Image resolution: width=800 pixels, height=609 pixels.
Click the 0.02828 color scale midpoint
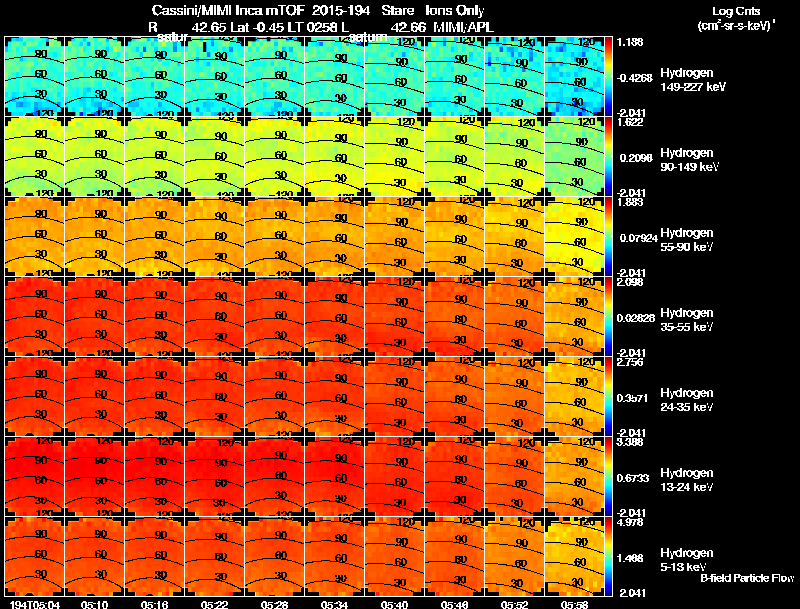636,318
